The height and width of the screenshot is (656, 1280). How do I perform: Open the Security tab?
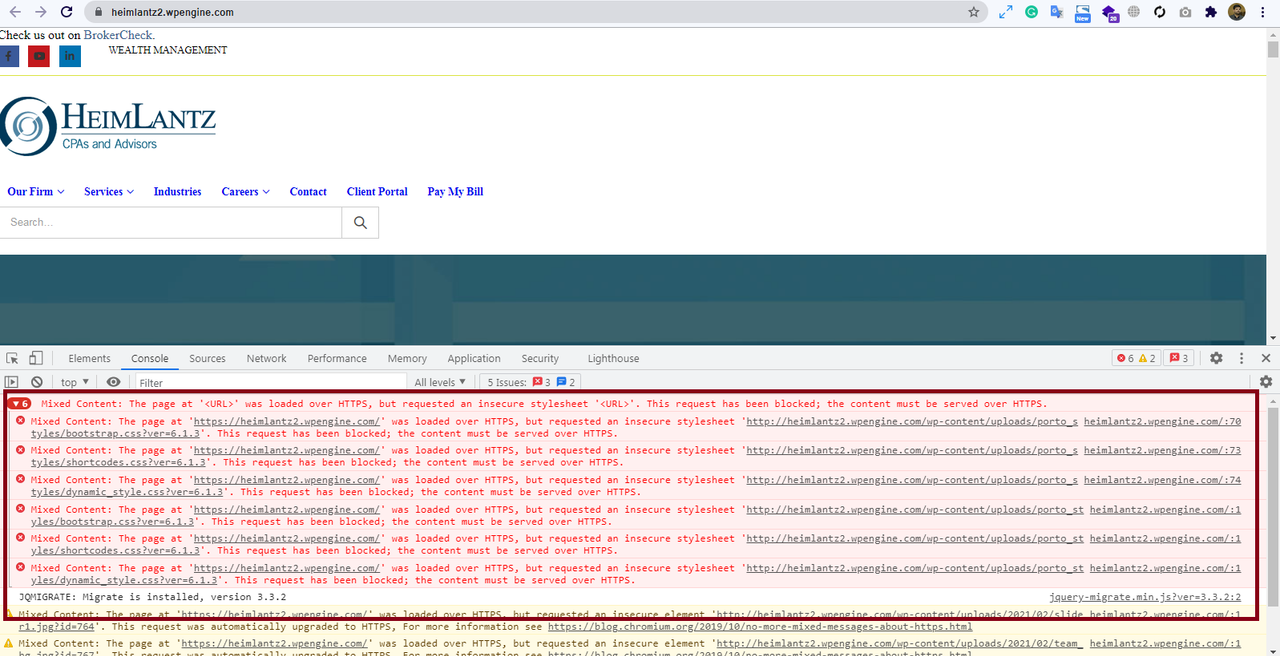[x=540, y=358]
